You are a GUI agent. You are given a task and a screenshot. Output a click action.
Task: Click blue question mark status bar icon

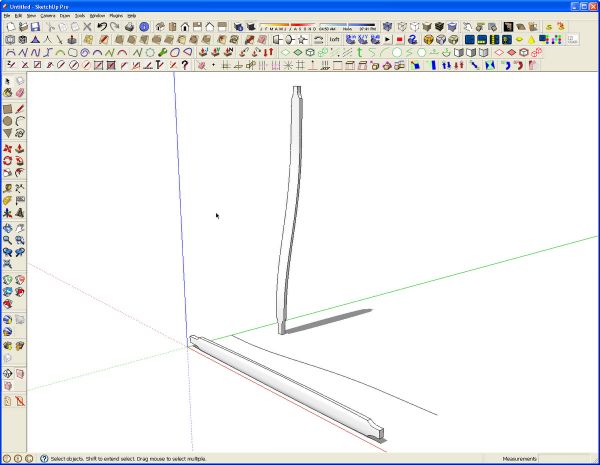coord(44,458)
